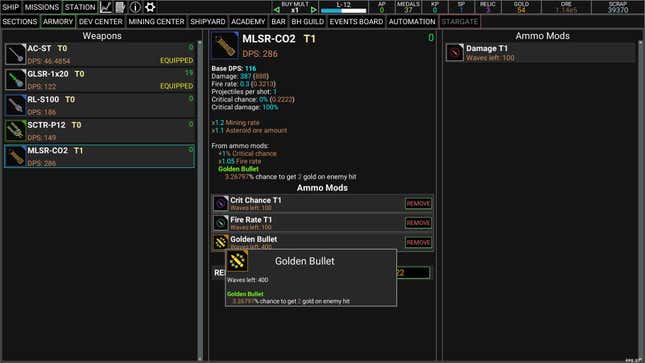The height and width of the screenshot is (363, 645).
Task: Click the SCTR-P12 weapon icon
Action: [16, 131]
